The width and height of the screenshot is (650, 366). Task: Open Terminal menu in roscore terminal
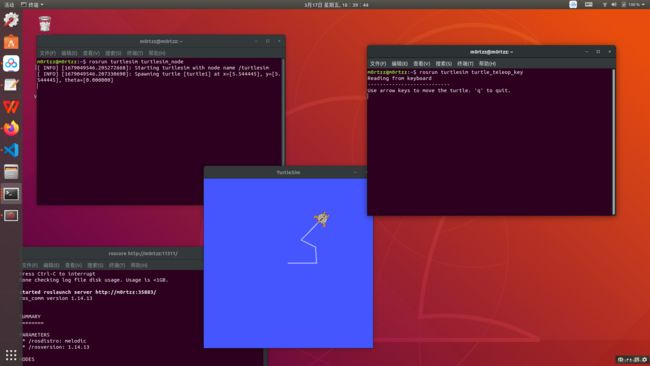click(x=117, y=265)
